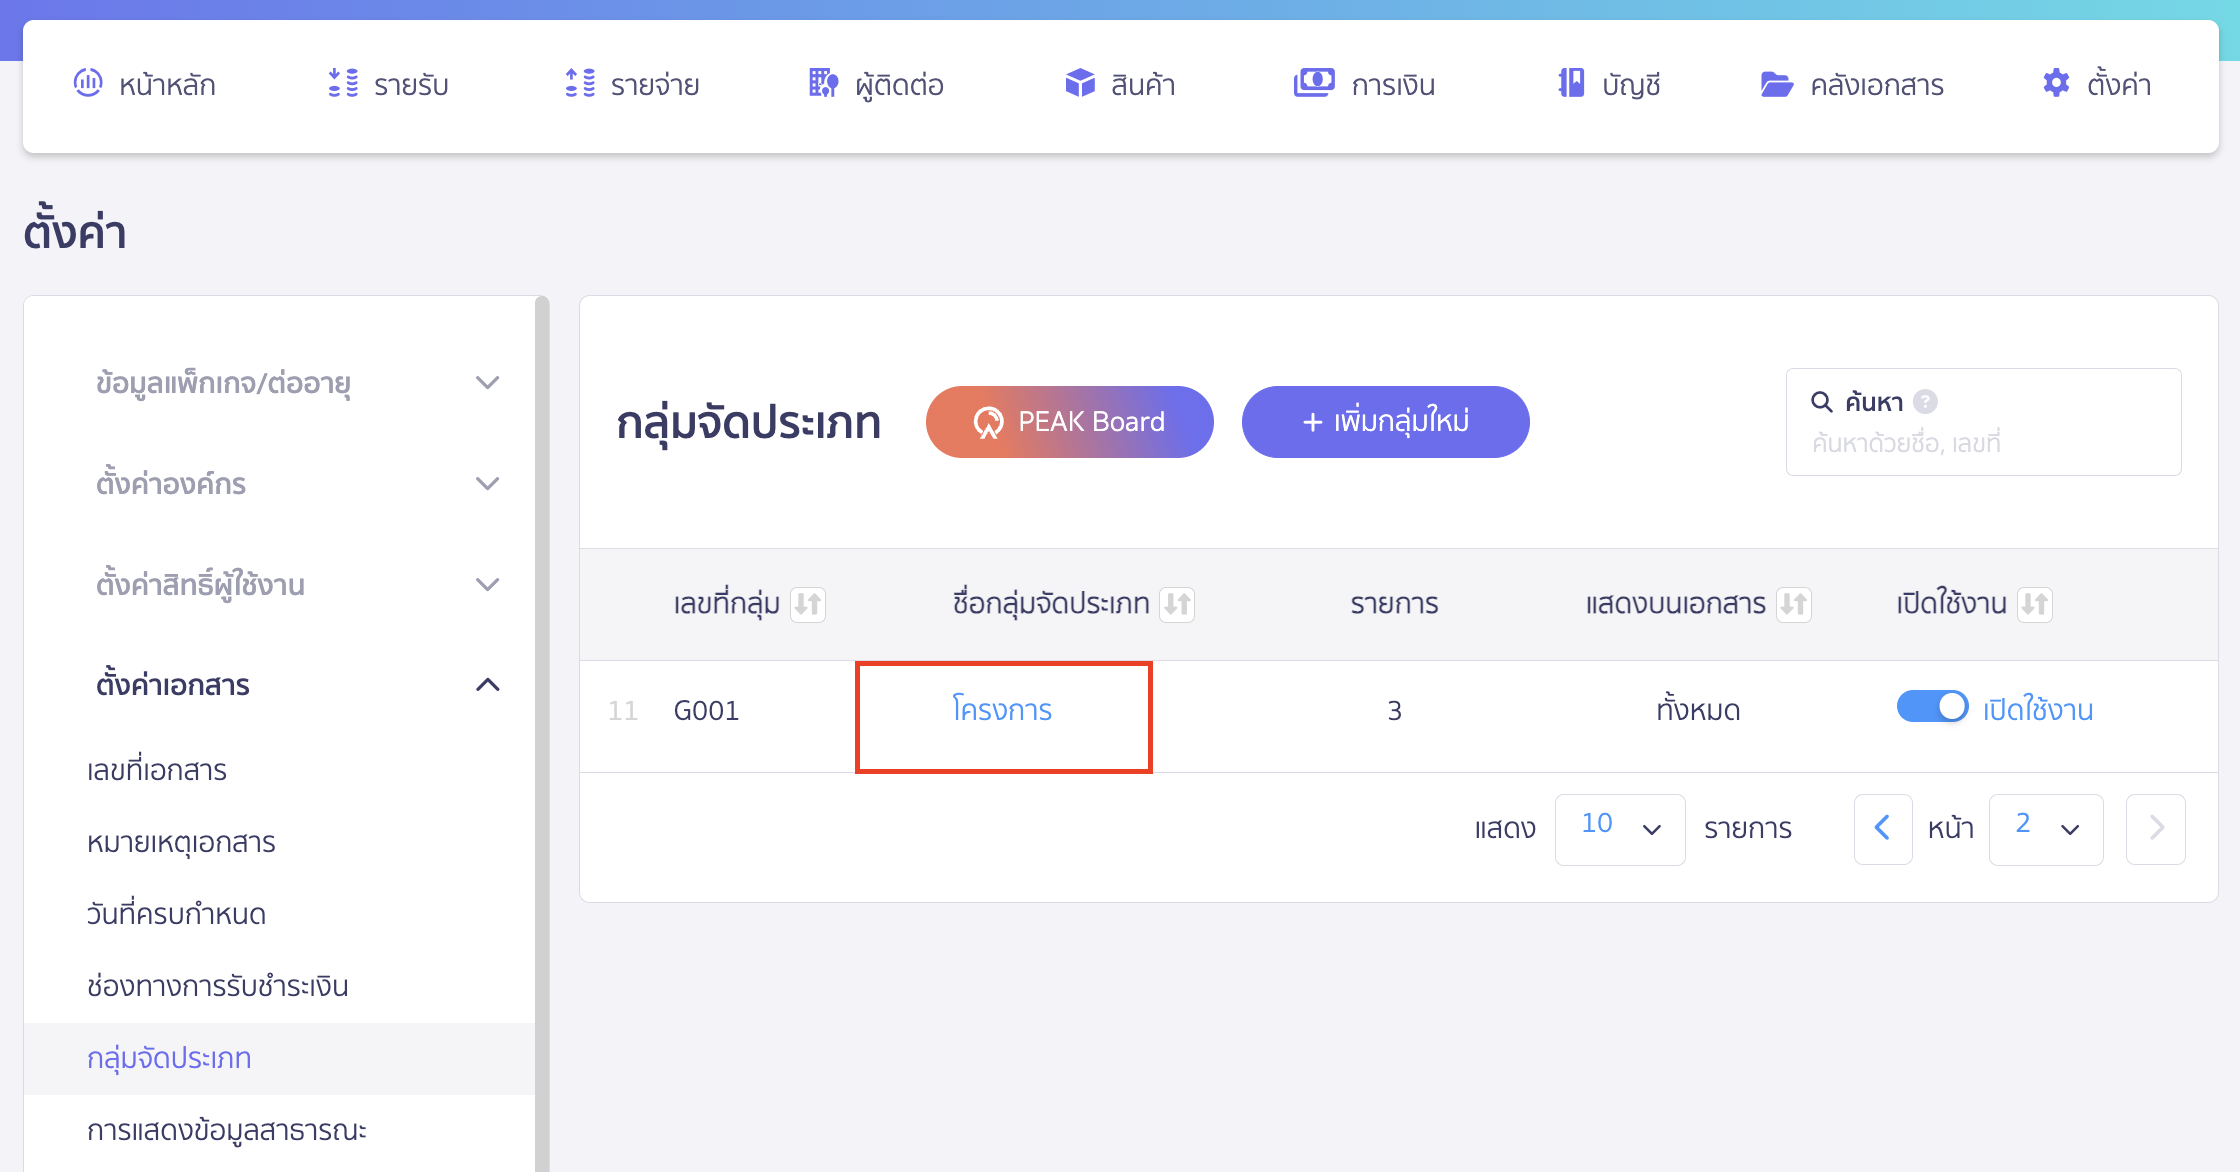Screen dimensions: 2240x1172
Task: Open the rows-per-page dropdown showing 10
Action: click(x=1619, y=828)
